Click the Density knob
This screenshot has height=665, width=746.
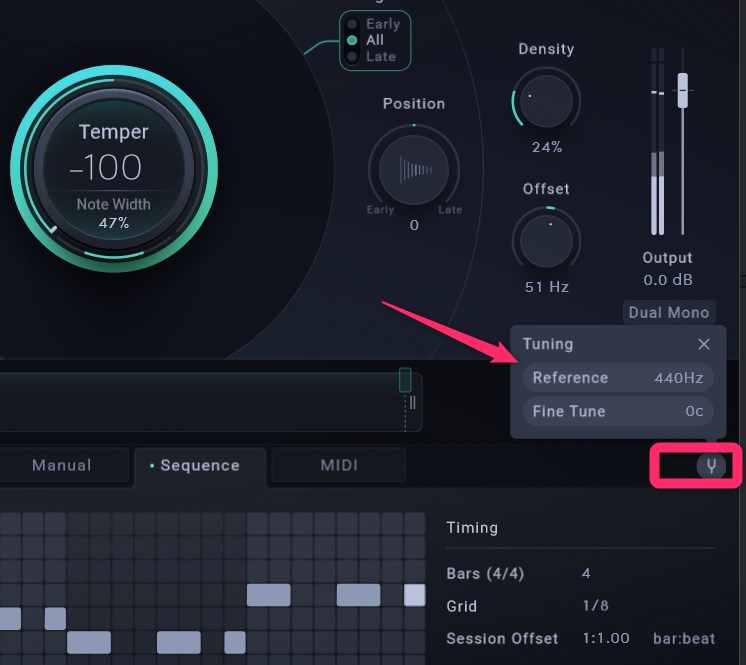click(546, 100)
